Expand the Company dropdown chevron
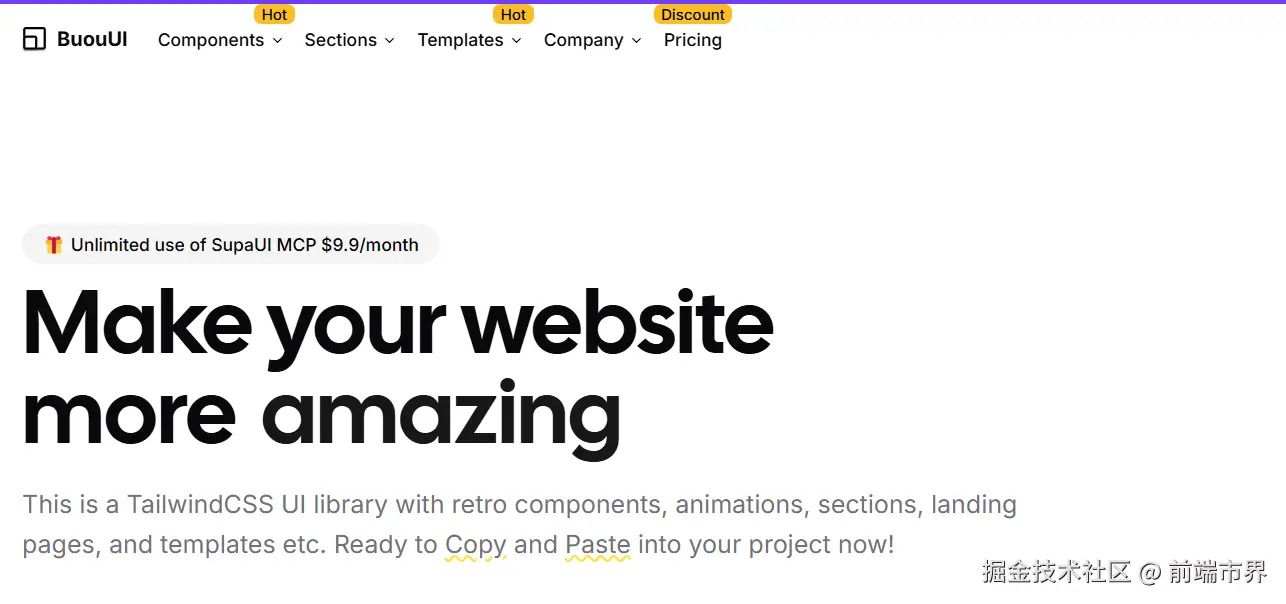The width and height of the screenshot is (1286, 604). click(x=636, y=41)
